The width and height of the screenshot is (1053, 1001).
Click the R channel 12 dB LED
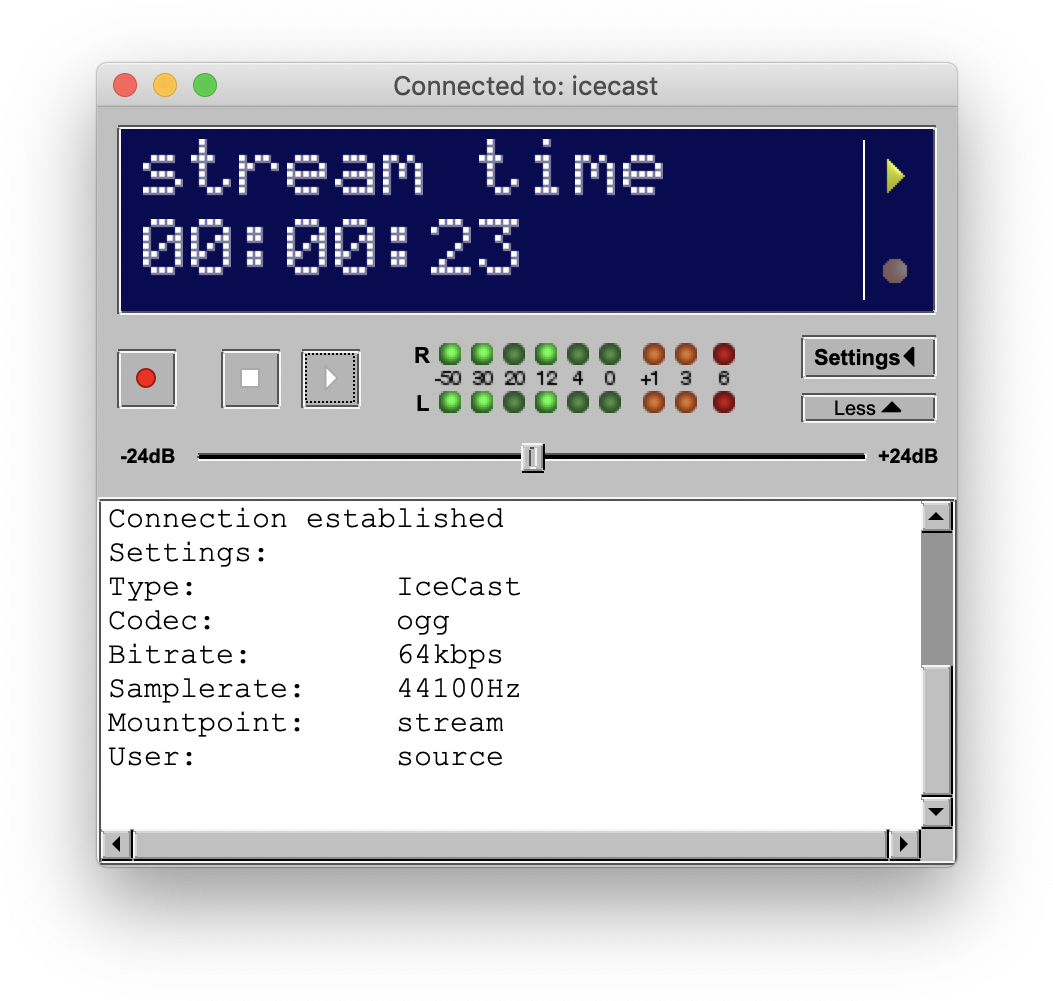tap(546, 354)
